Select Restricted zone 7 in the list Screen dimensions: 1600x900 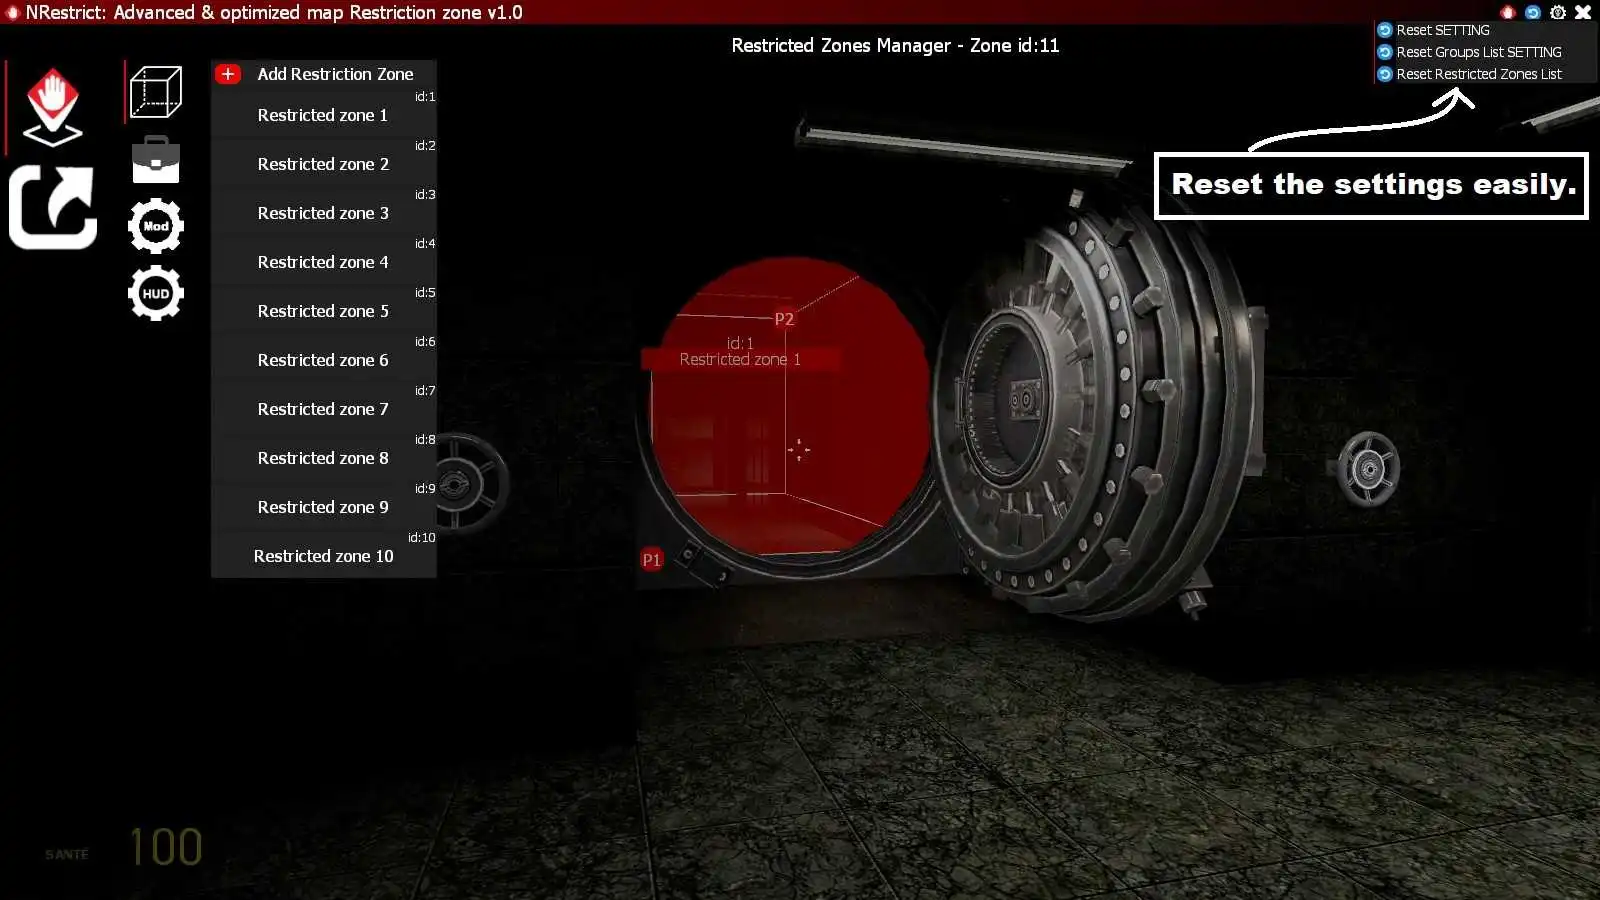[323, 409]
